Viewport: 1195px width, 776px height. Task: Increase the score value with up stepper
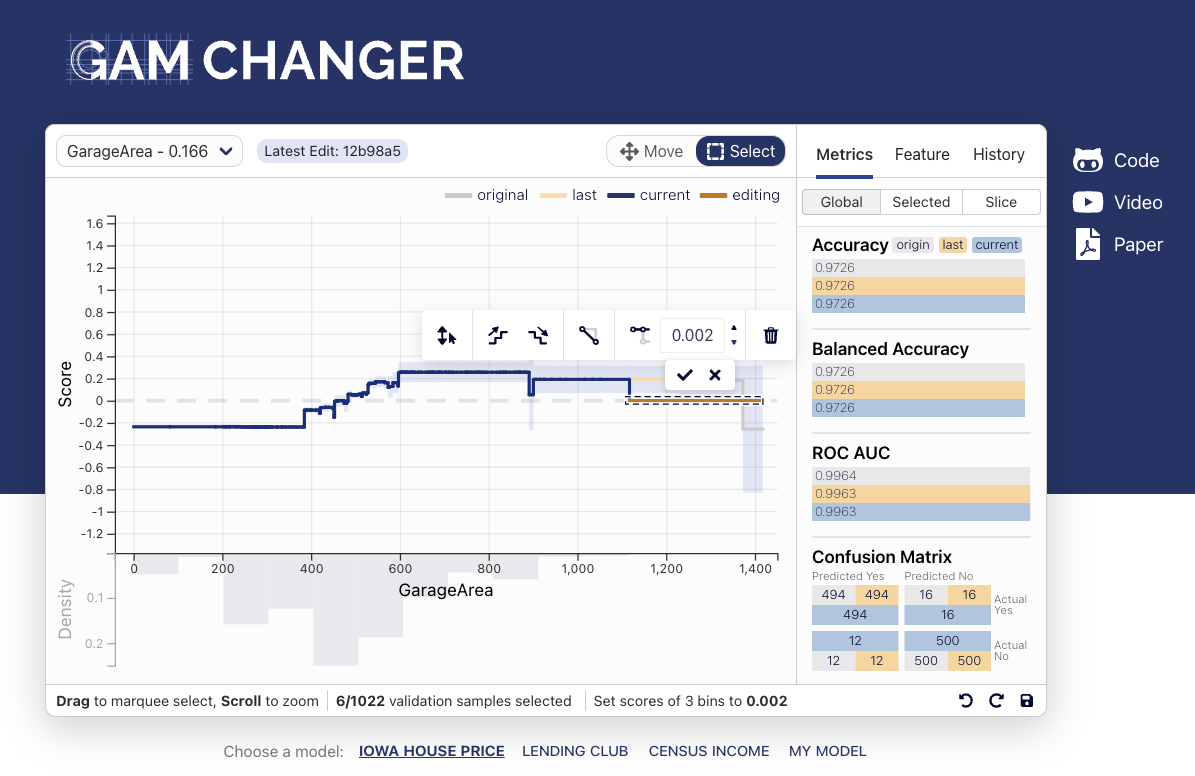coord(734,327)
